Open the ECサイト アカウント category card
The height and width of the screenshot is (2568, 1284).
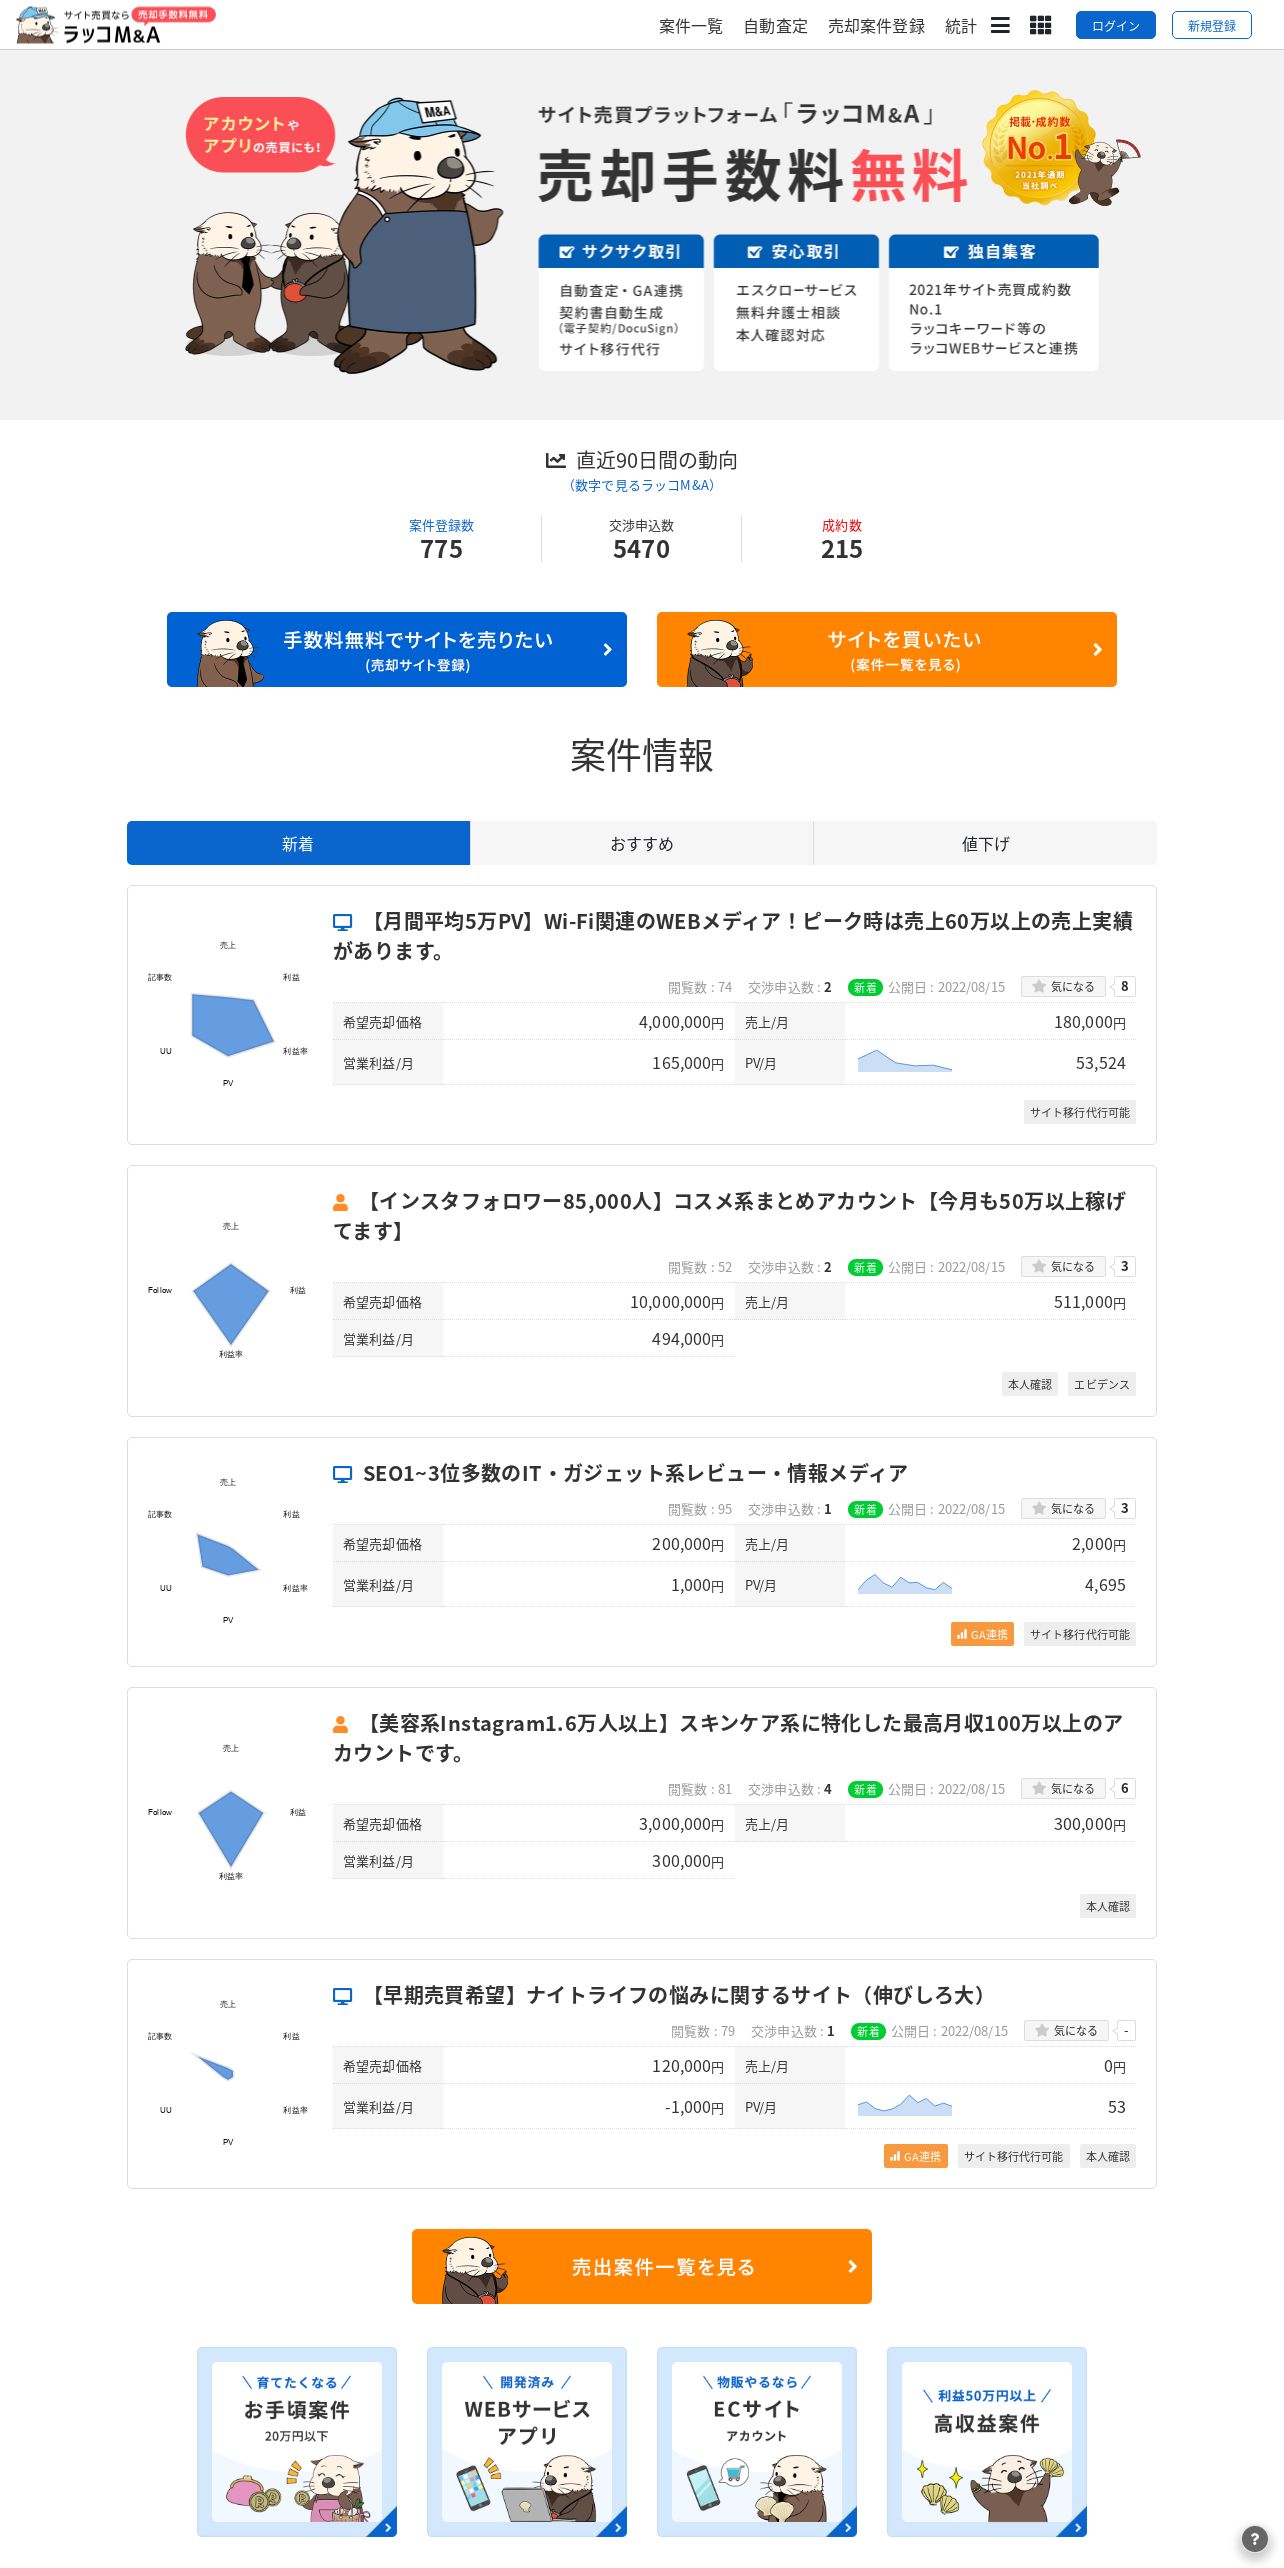pyautogui.click(x=757, y=2442)
